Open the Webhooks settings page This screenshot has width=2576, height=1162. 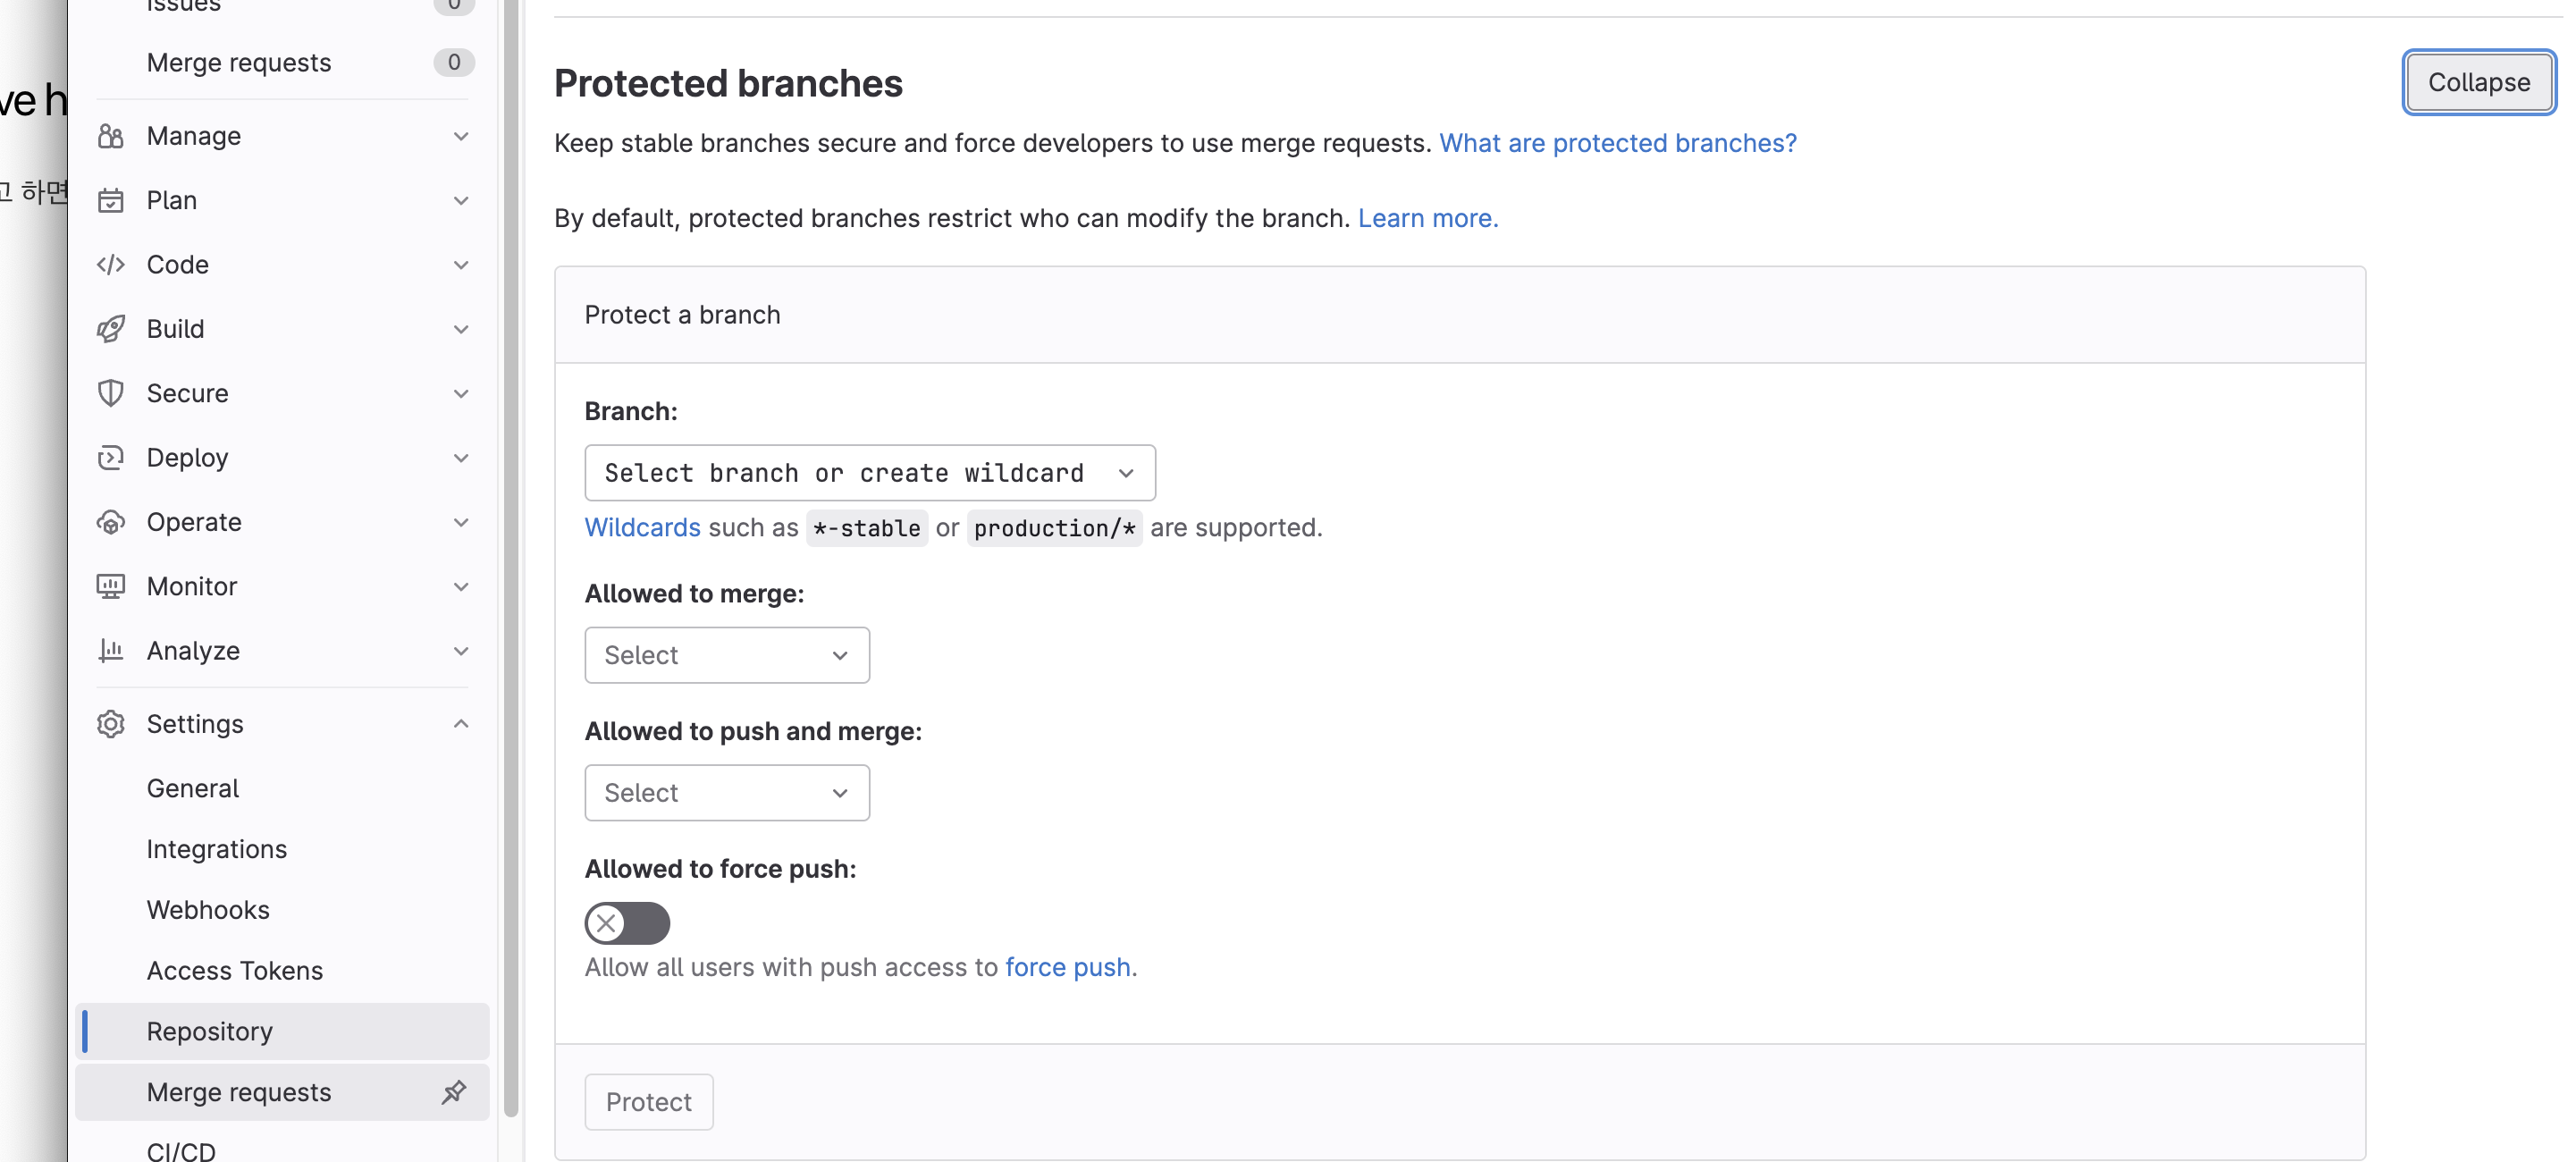click(x=208, y=910)
